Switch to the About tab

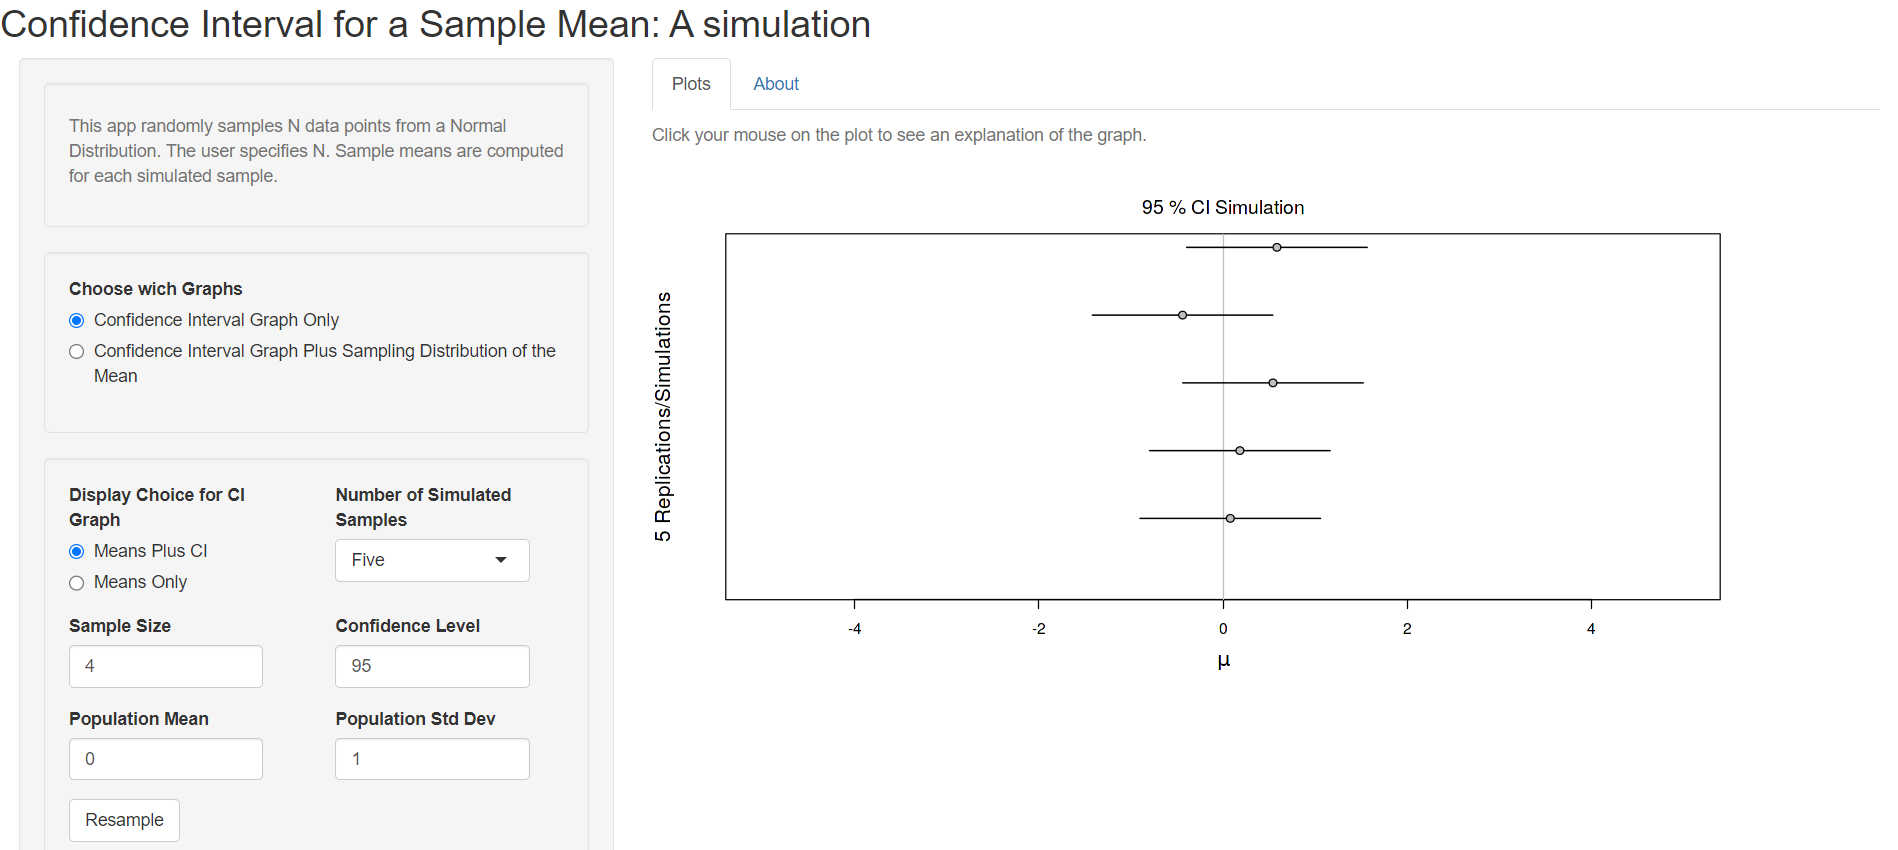click(776, 85)
